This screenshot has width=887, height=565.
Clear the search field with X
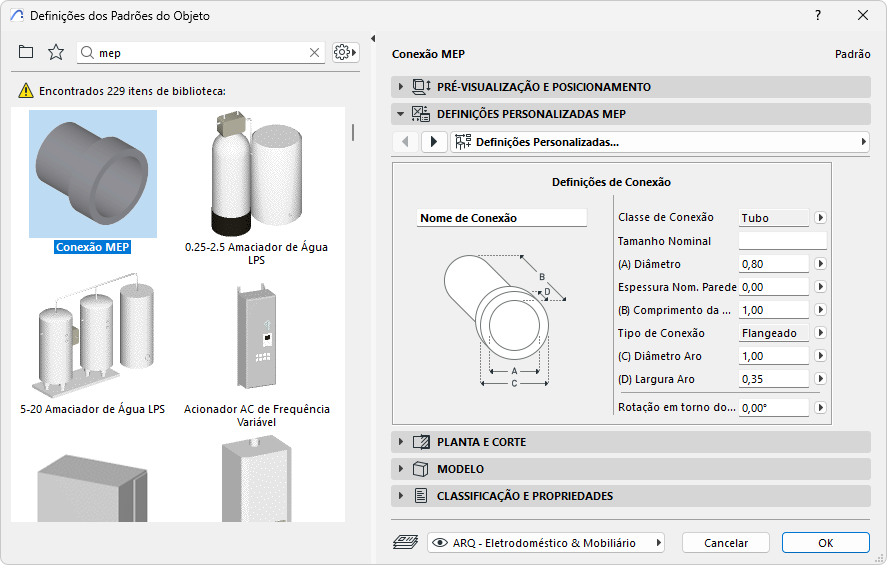314,53
